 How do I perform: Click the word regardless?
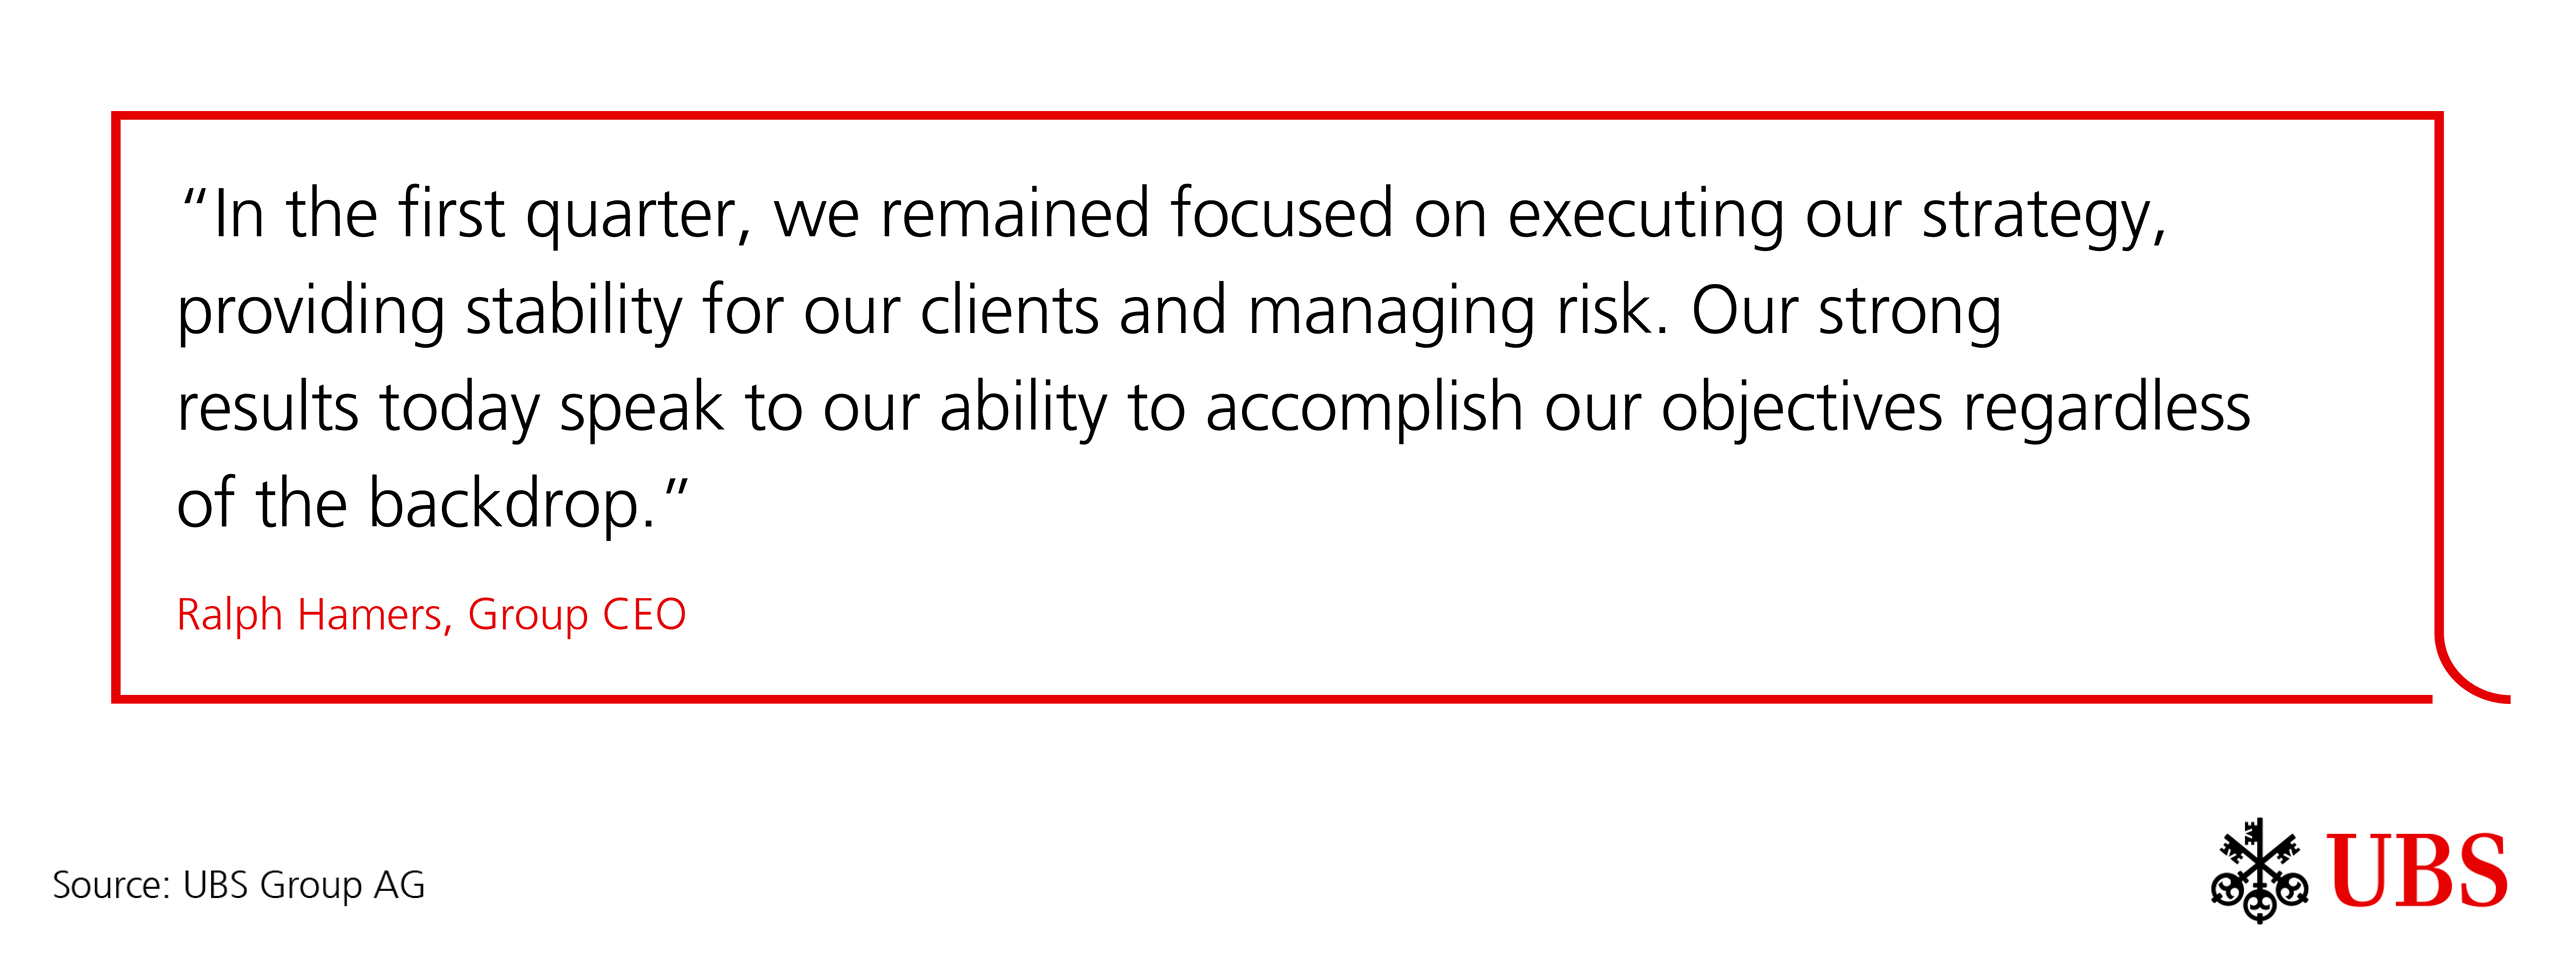[x=2106, y=408]
